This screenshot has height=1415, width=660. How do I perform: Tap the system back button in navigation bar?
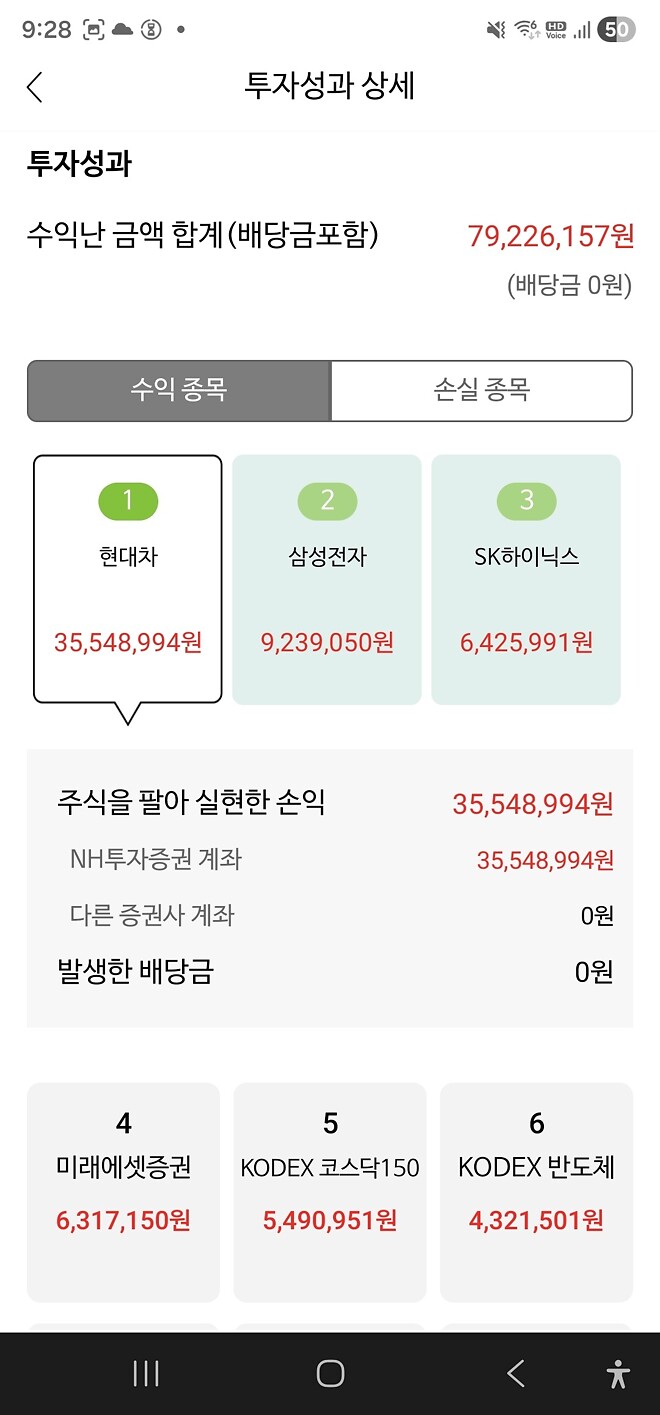(x=513, y=1373)
